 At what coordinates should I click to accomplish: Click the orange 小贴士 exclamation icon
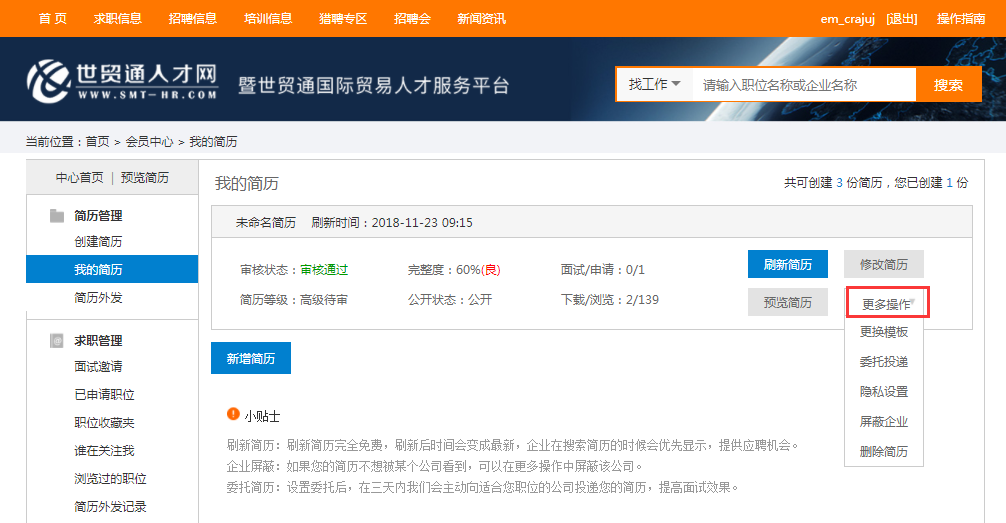tap(233, 414)
